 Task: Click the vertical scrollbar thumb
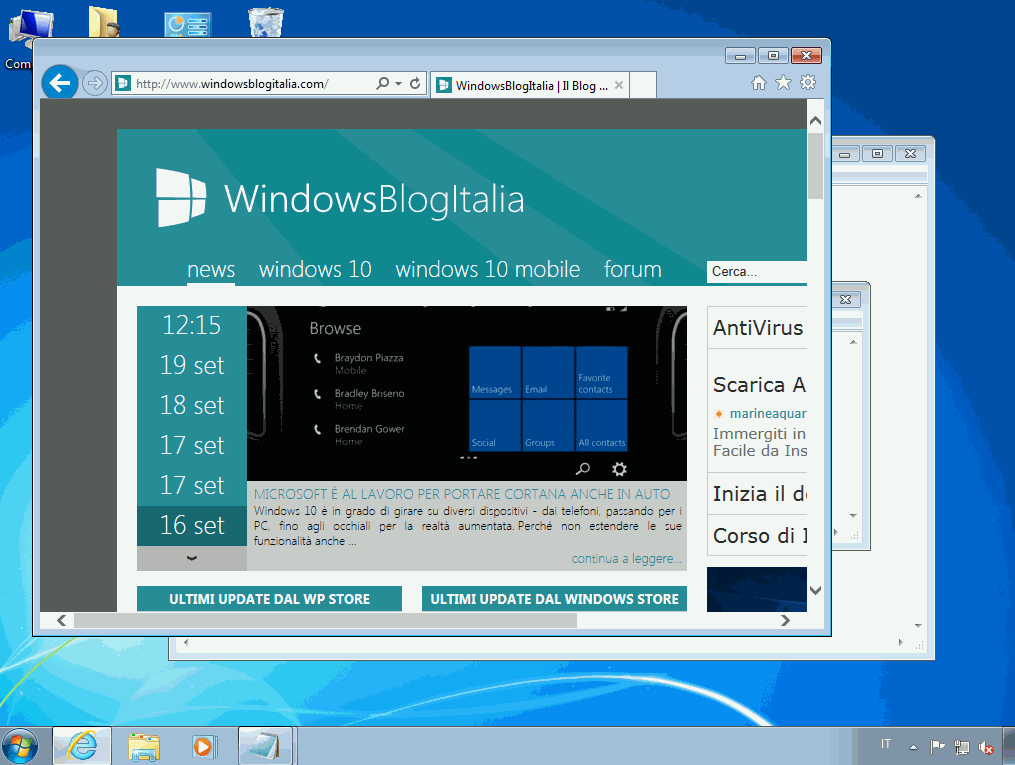tap(816, 166)
